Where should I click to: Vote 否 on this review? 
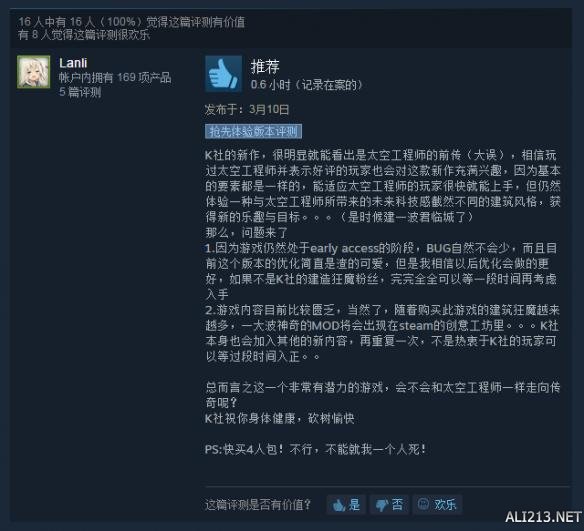[x=389, y=505]
